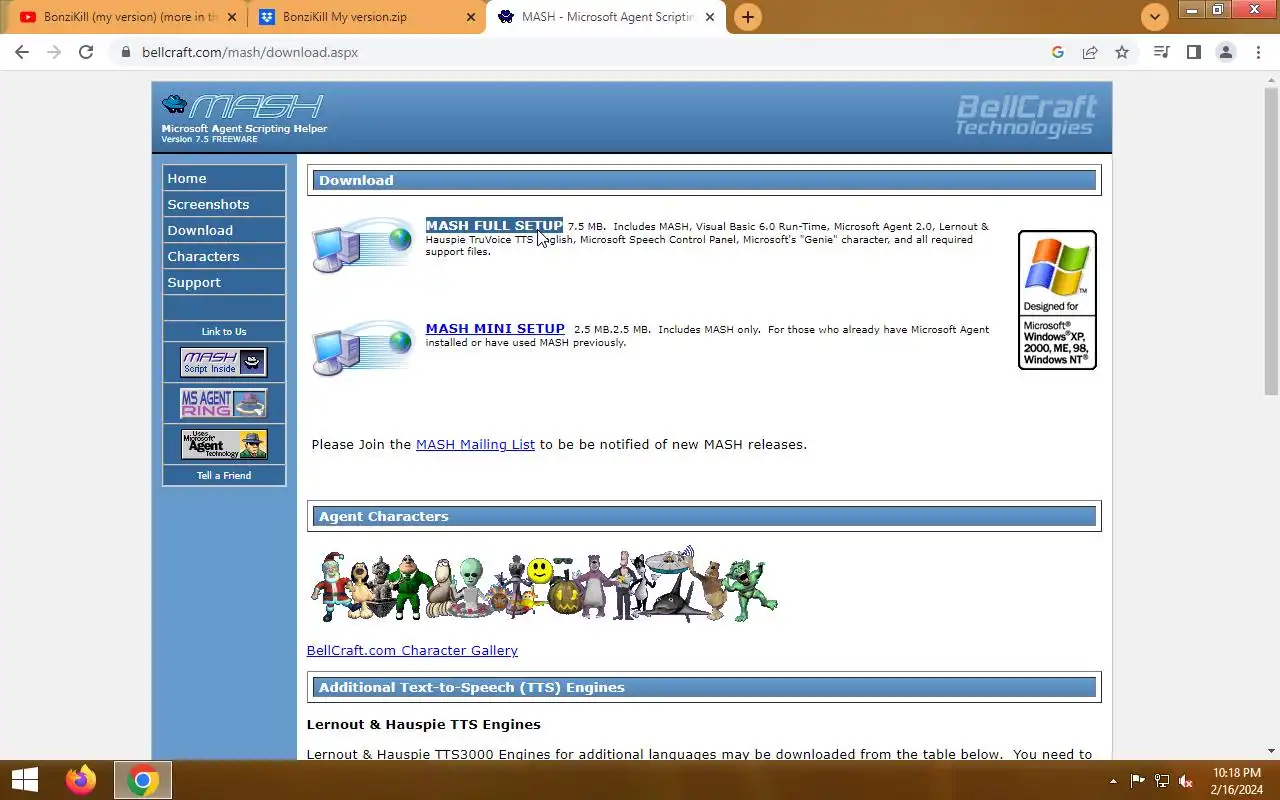The image size is (1280, 800).
Task: Open the network tray icon
Action: coord(1162,781)
